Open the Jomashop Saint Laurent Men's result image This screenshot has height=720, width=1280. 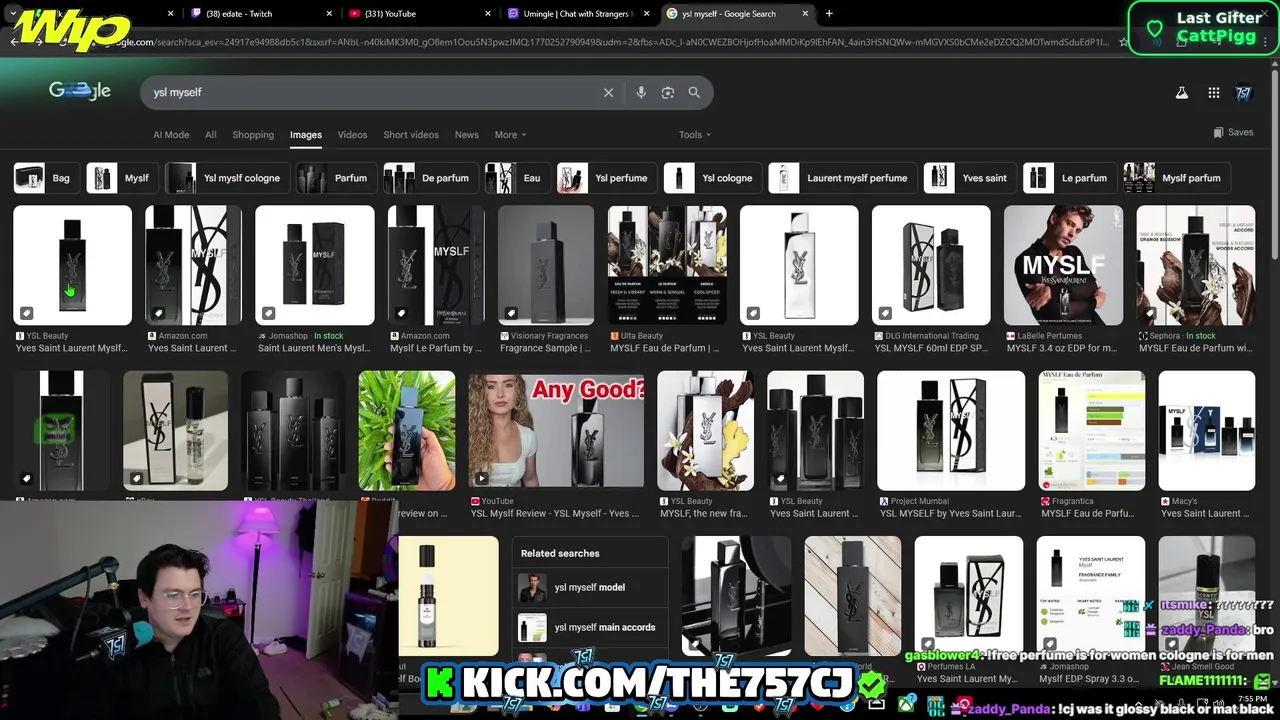[315, 265]
